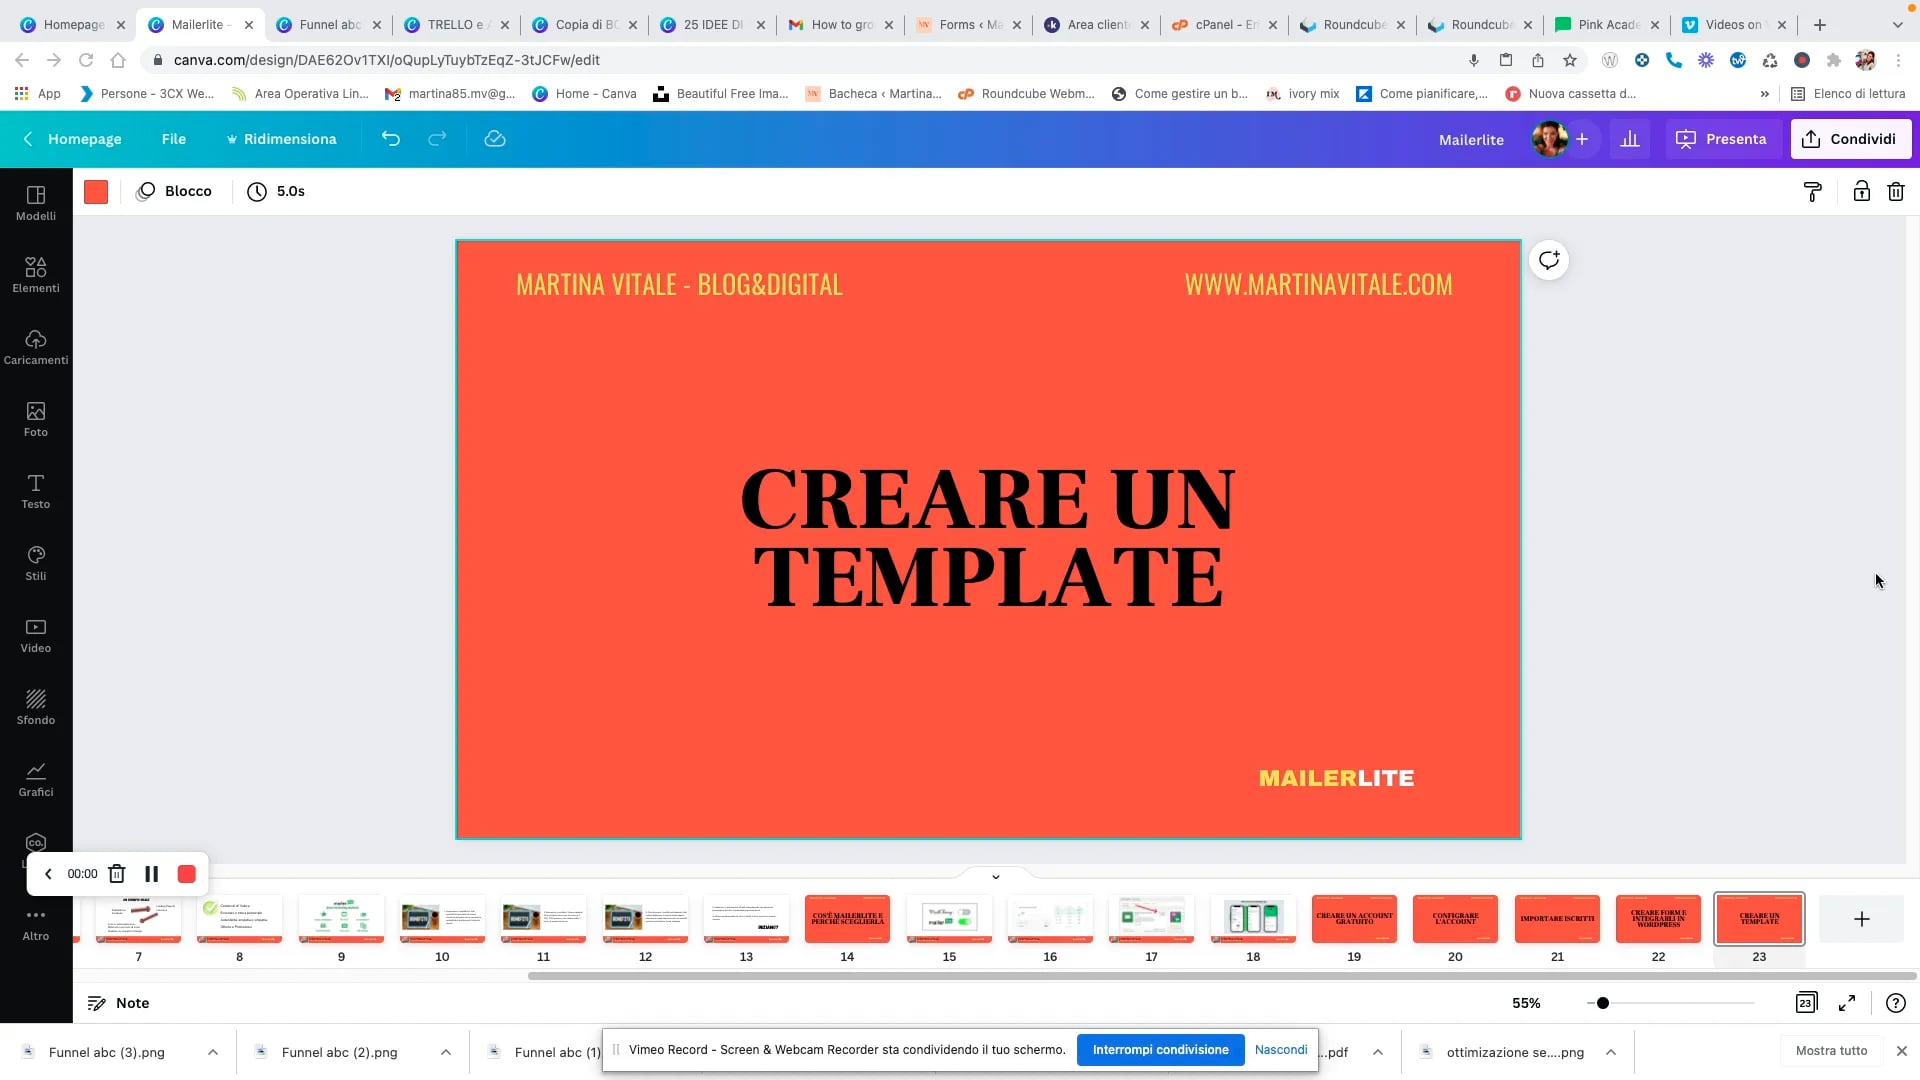
Task: Open the red background color swatch
Action: click(x=96, y=192)
